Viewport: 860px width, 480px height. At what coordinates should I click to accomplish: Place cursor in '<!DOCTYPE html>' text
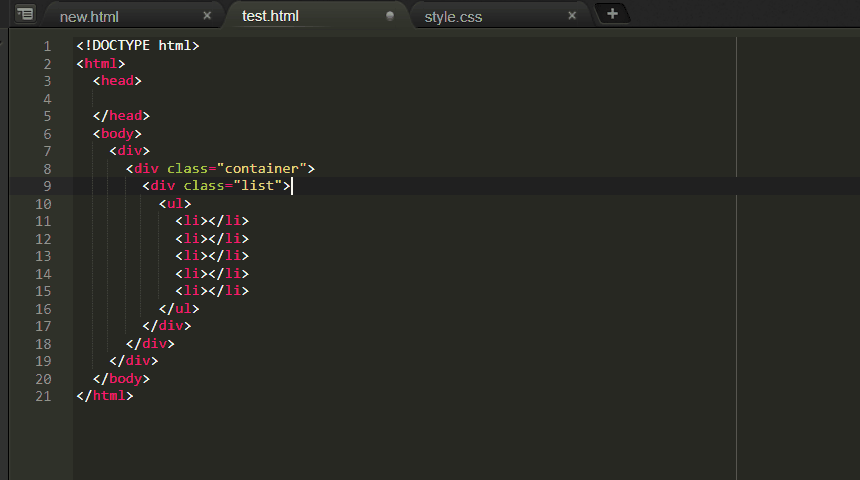[x=138, y=46]
